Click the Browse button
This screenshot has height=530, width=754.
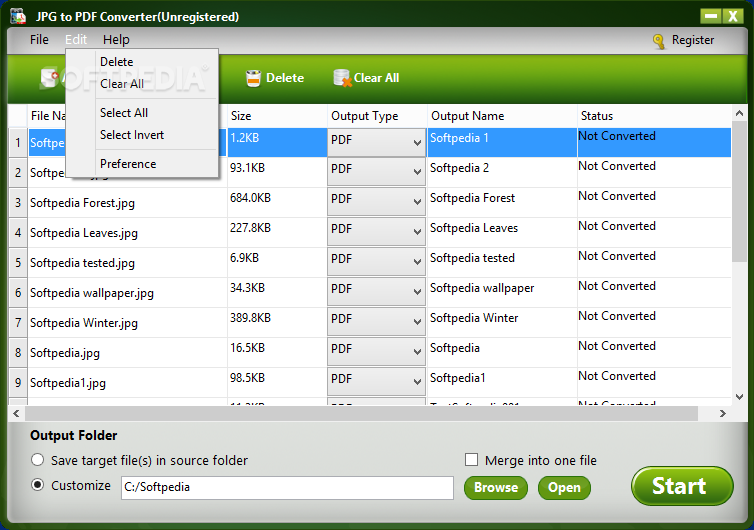click(x=496, y=488)
